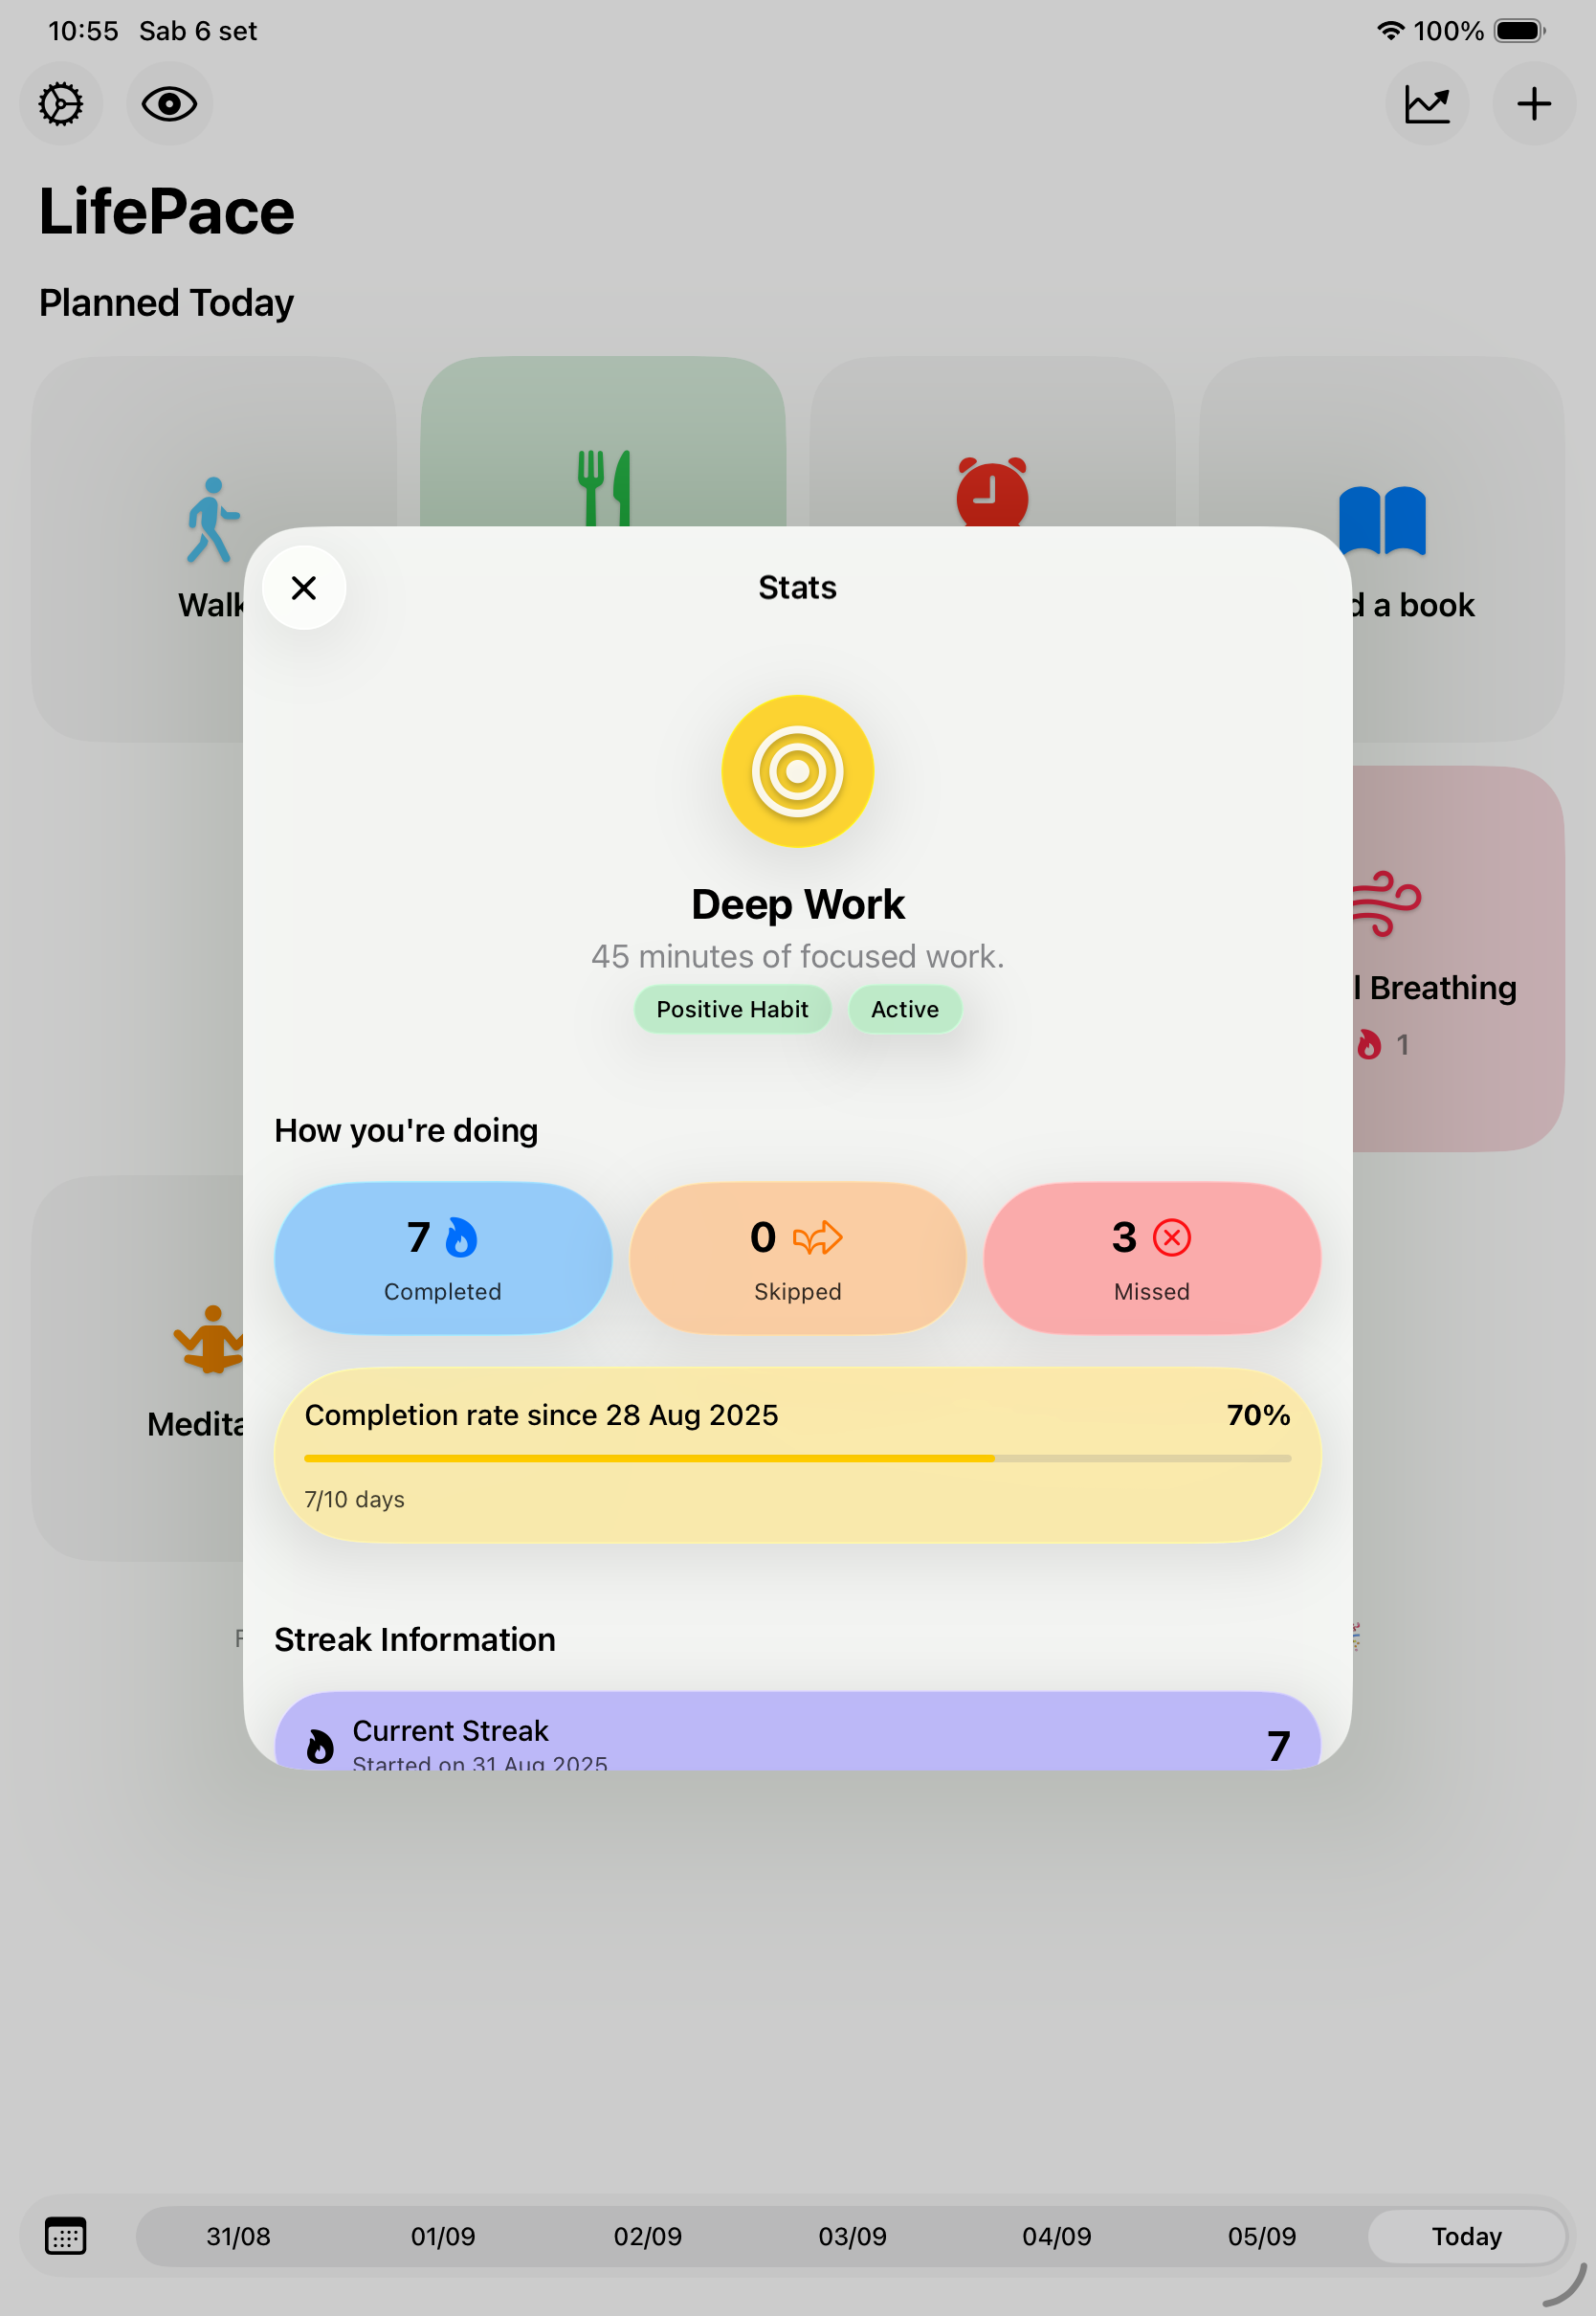
Task: Tap '45 minutes of focused work.' description
Action: click(x=798, y=956)
